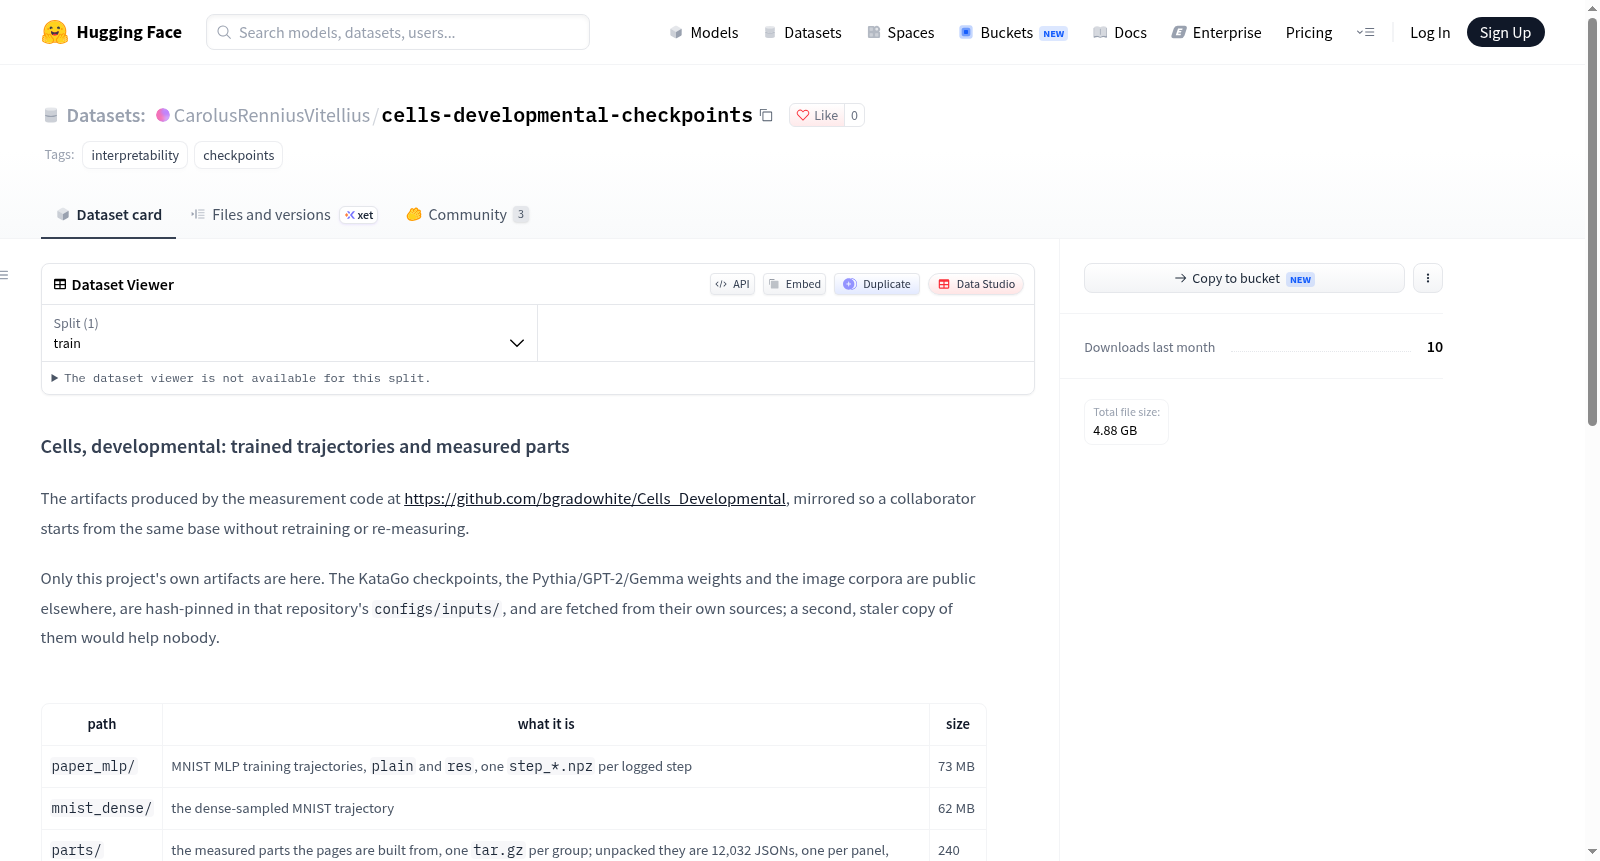This screenshot has height=861, width=1600.
Task: Switch to Files and versions tab
Action: [284, 215]
